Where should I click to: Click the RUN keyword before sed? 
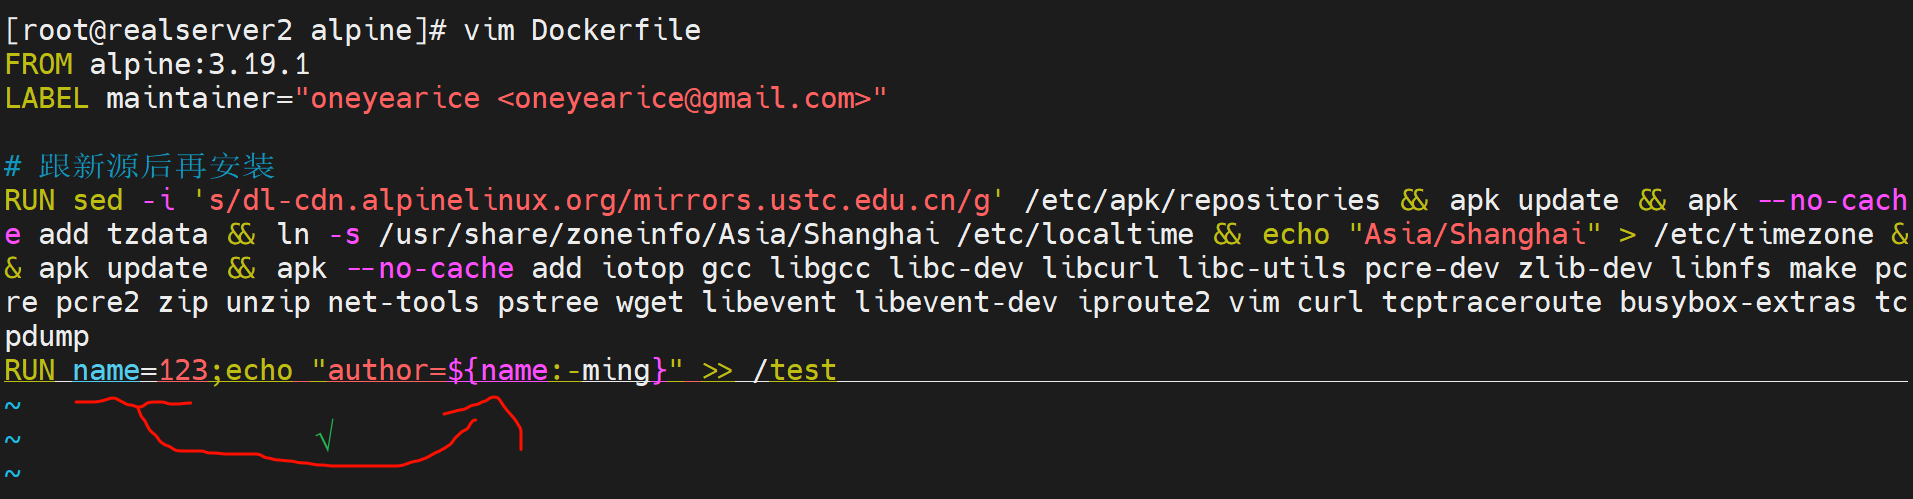click(30, 201)
